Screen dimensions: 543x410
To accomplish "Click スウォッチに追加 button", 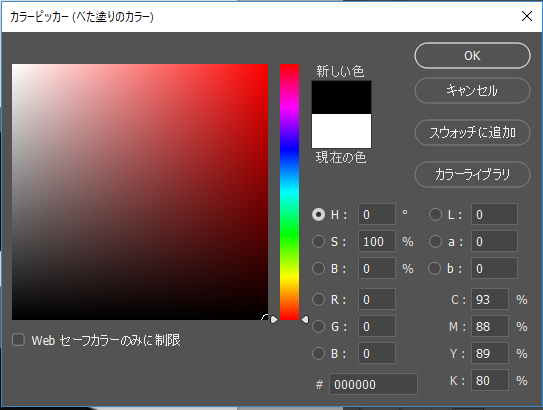I will click(472, 132).
